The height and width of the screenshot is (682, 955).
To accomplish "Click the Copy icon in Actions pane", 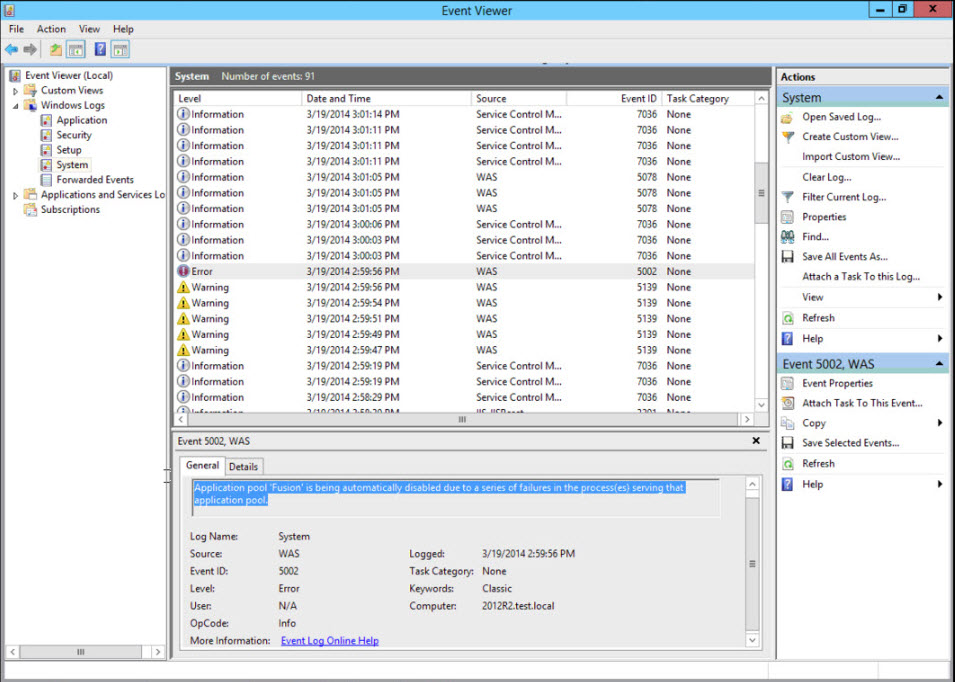I will pyautogui.click(x=788, y=423).
